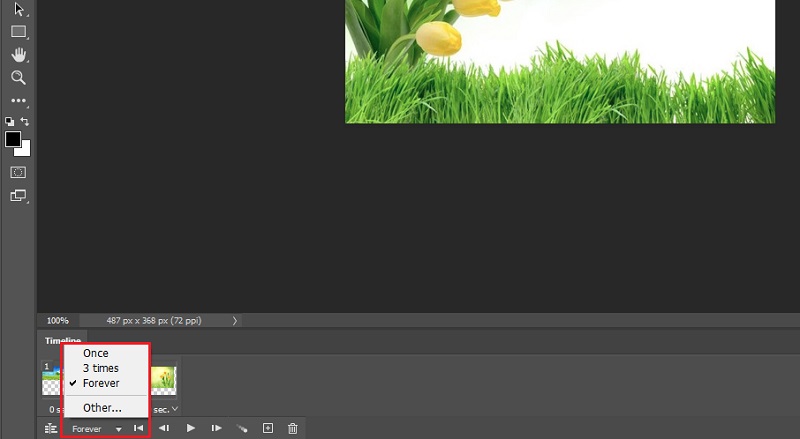Select the previous frame
This screenshot has height=439, width=800.
click(x=164, y=428)
